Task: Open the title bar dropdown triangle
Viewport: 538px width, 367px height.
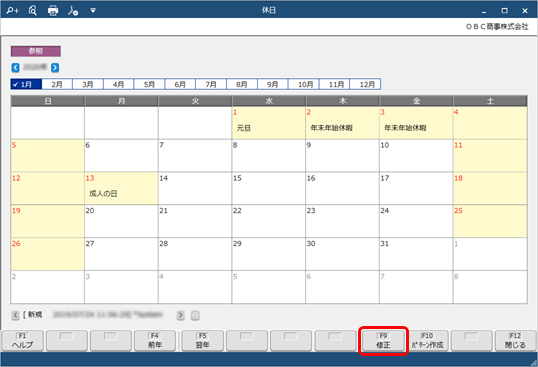Action: [93, 11]
